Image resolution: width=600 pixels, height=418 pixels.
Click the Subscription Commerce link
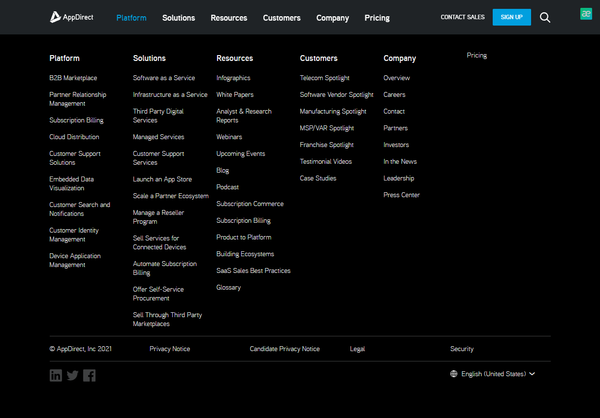point(250,204)
